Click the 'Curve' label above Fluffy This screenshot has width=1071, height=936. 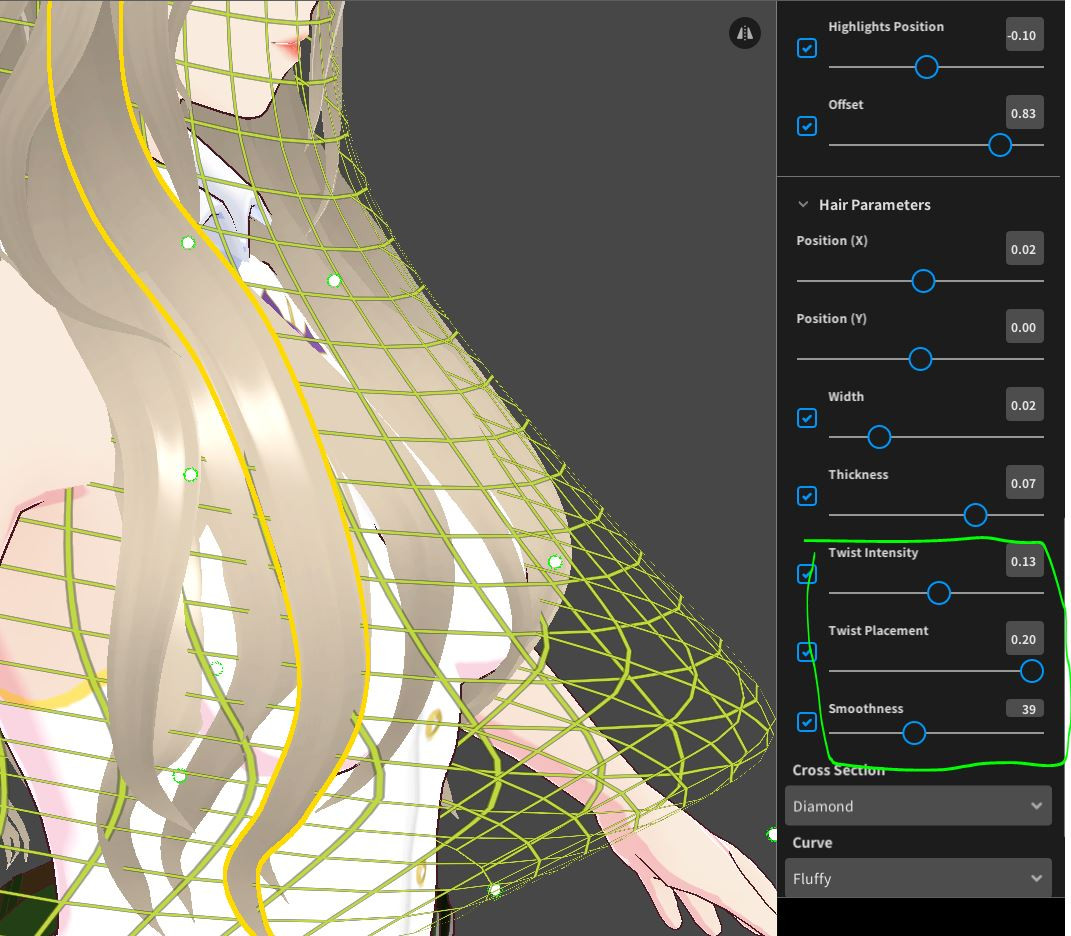pyautogui.click(x=812, y=842)
